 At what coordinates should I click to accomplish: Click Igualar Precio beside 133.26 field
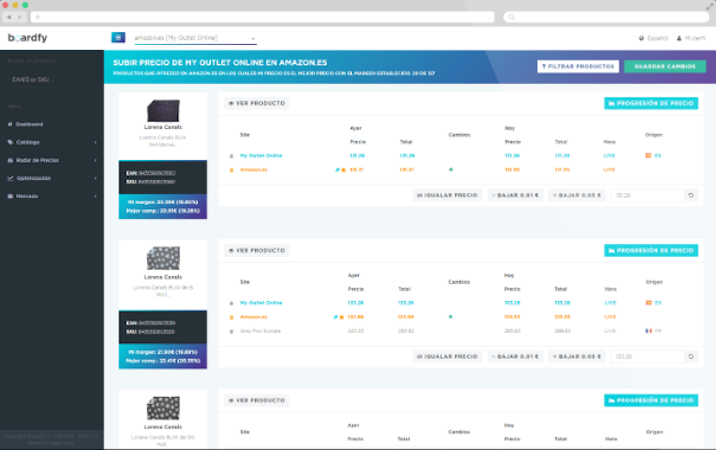pyautogui.click(x=447, y=356)
